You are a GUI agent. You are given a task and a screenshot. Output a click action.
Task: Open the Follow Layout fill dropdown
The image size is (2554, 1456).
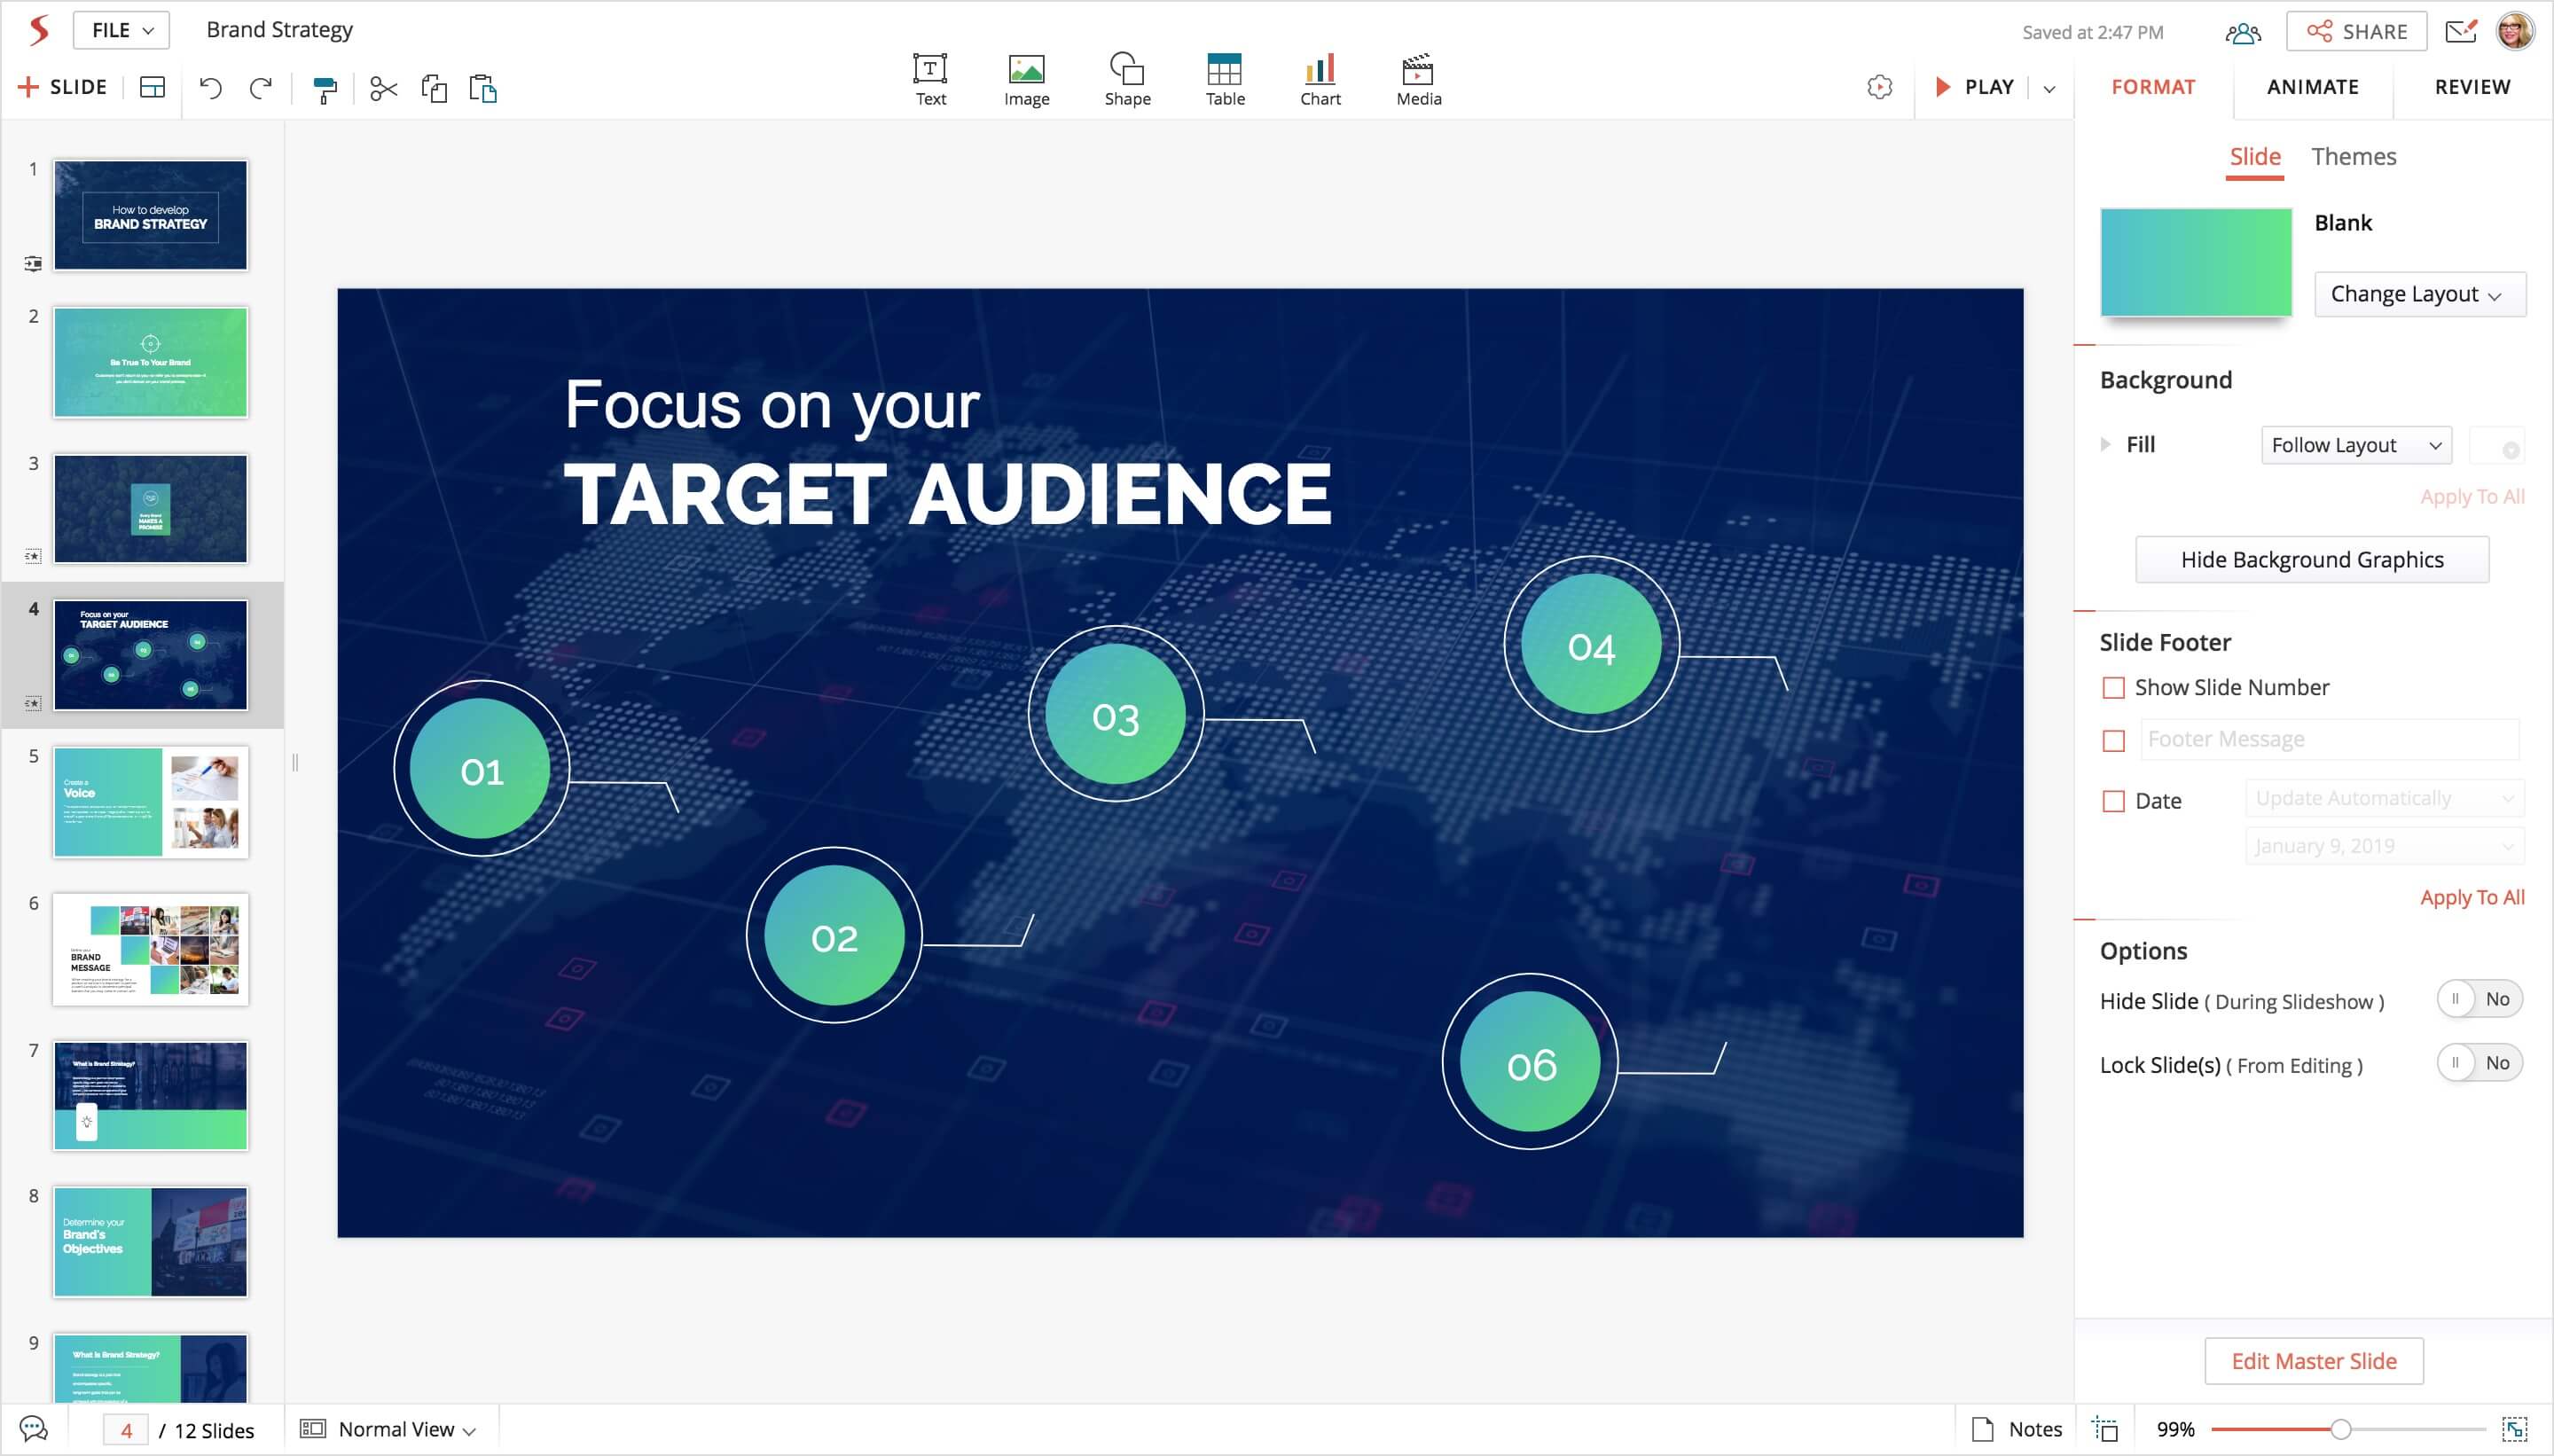tap(2355, 445)
